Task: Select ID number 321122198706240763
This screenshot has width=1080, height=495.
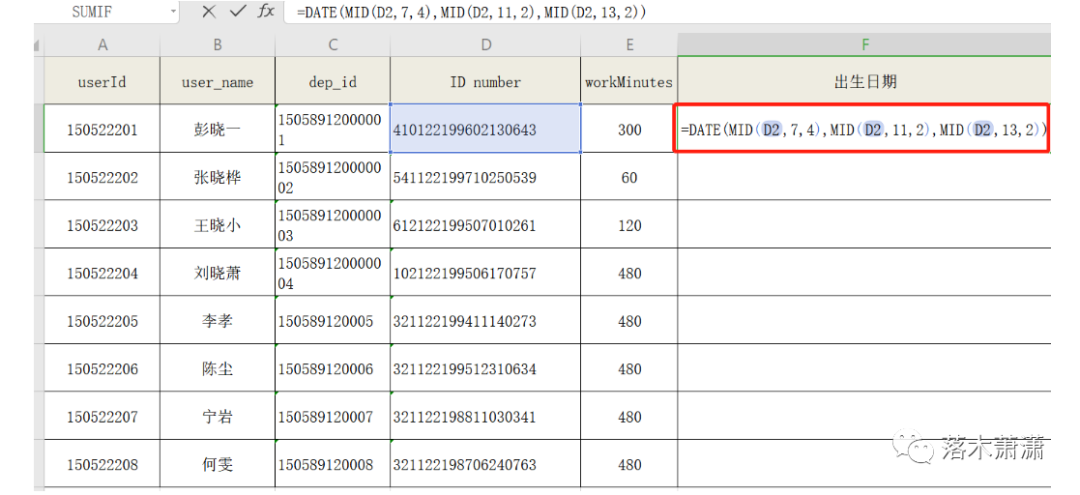Action: (x=486, y=464)
